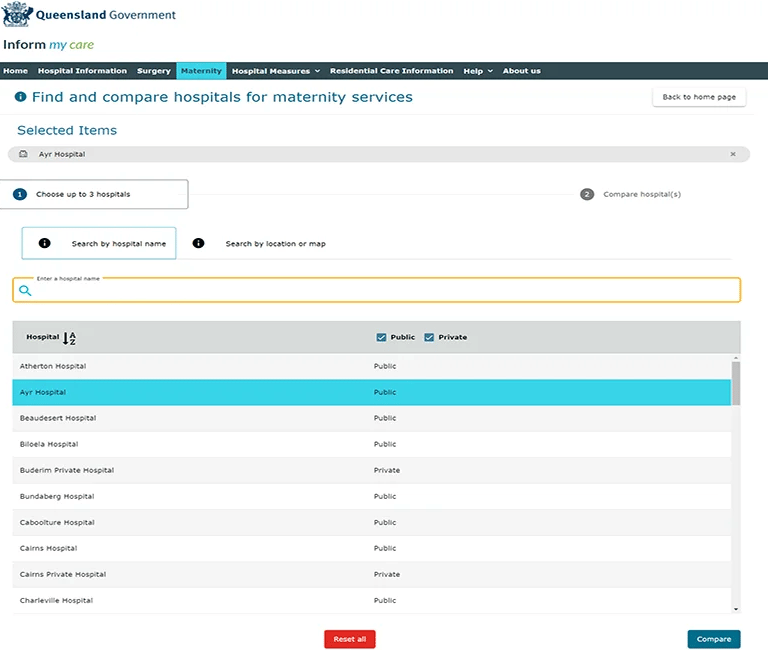Click the info icon beside the page heading
The height and width of the screenshot is (650, 768).
(21, 97)
